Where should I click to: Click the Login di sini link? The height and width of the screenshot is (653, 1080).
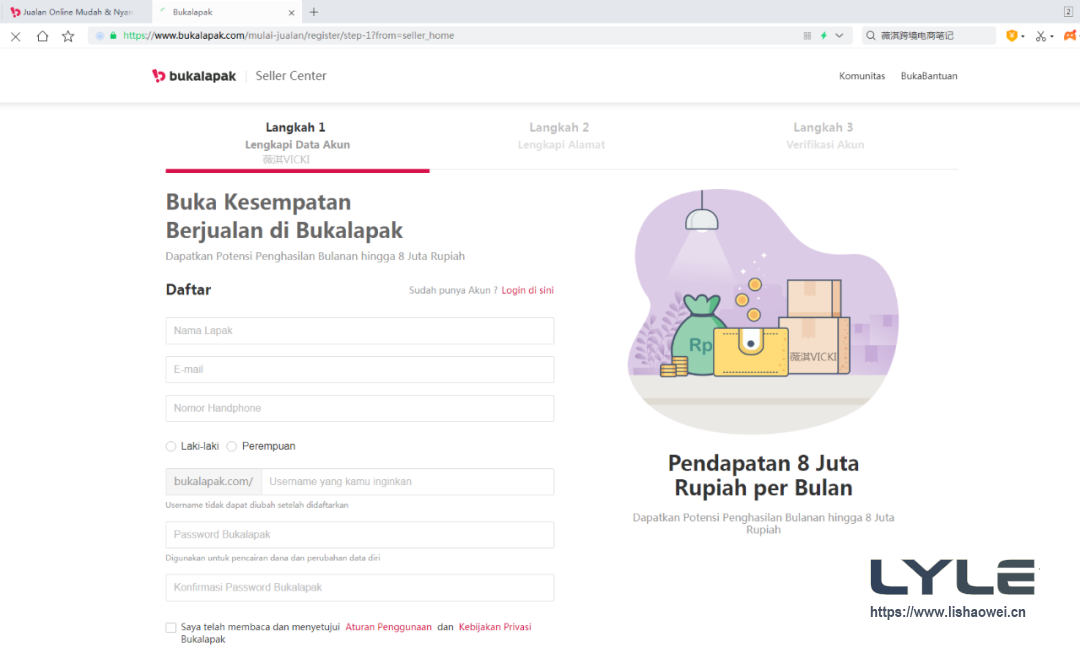coord(527,290)
